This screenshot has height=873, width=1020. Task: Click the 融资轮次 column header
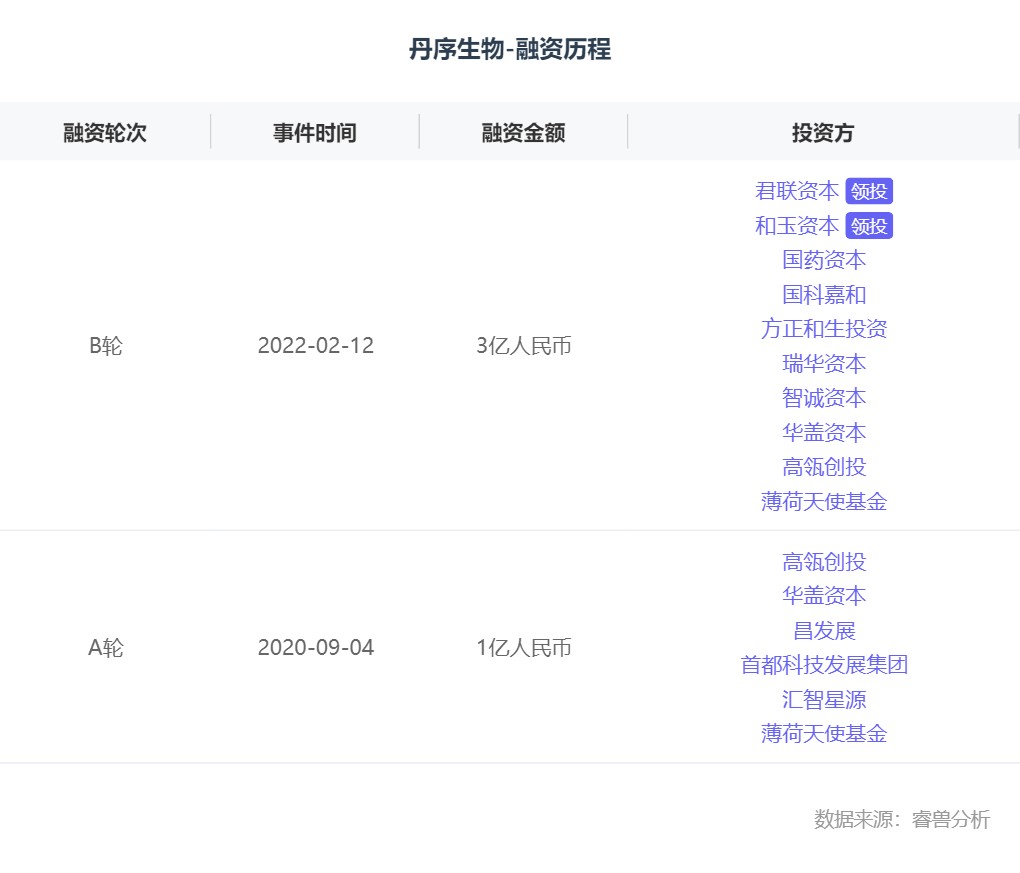(x=105, y=133)
